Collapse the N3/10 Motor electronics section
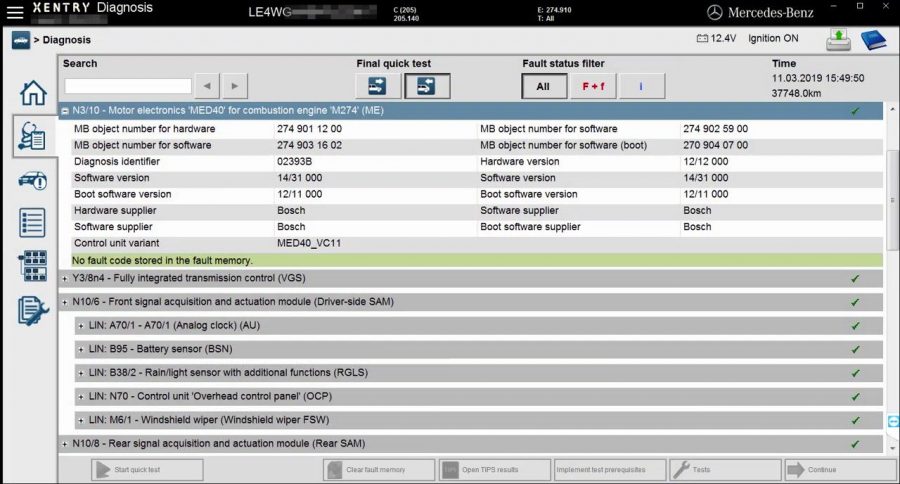 65,111
